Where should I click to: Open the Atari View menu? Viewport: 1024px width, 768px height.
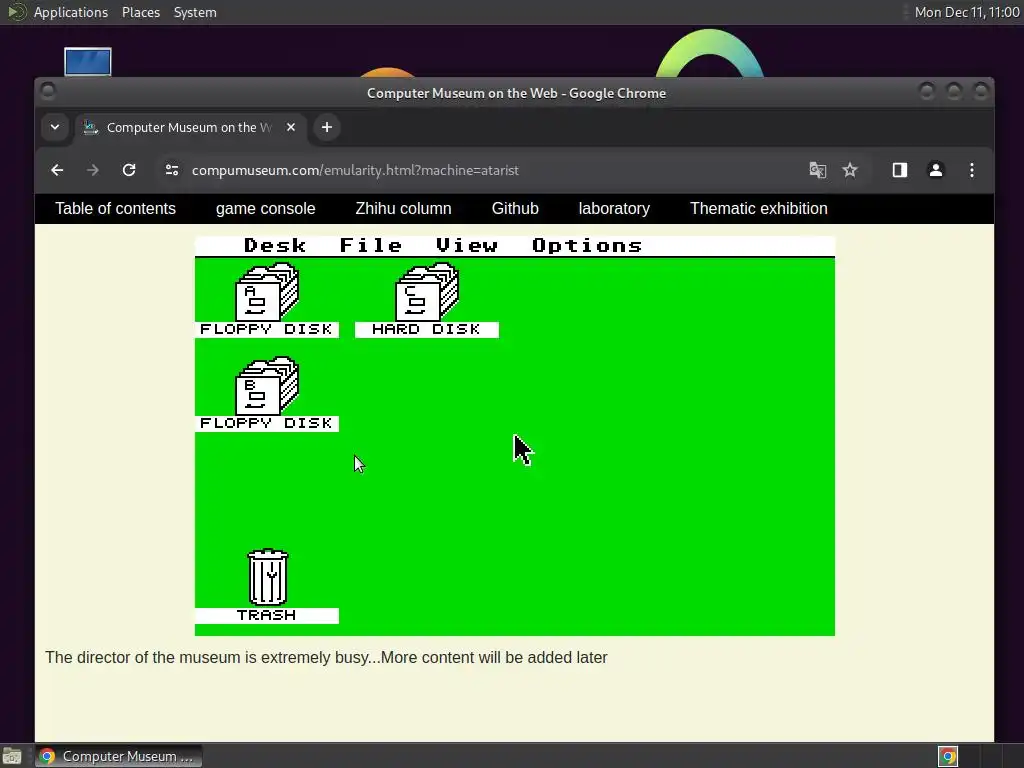click(x=467, y=246)
